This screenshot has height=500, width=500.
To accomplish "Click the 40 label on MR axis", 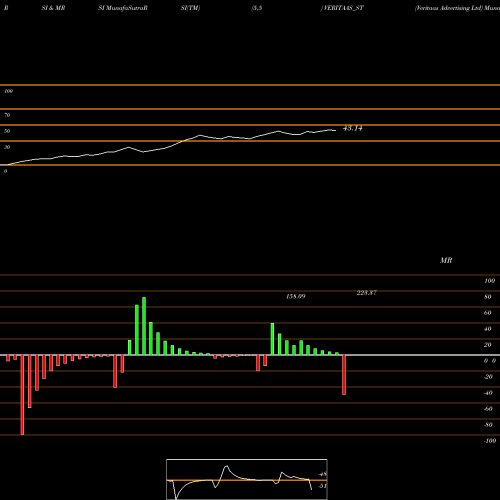I will click(488, 329).
